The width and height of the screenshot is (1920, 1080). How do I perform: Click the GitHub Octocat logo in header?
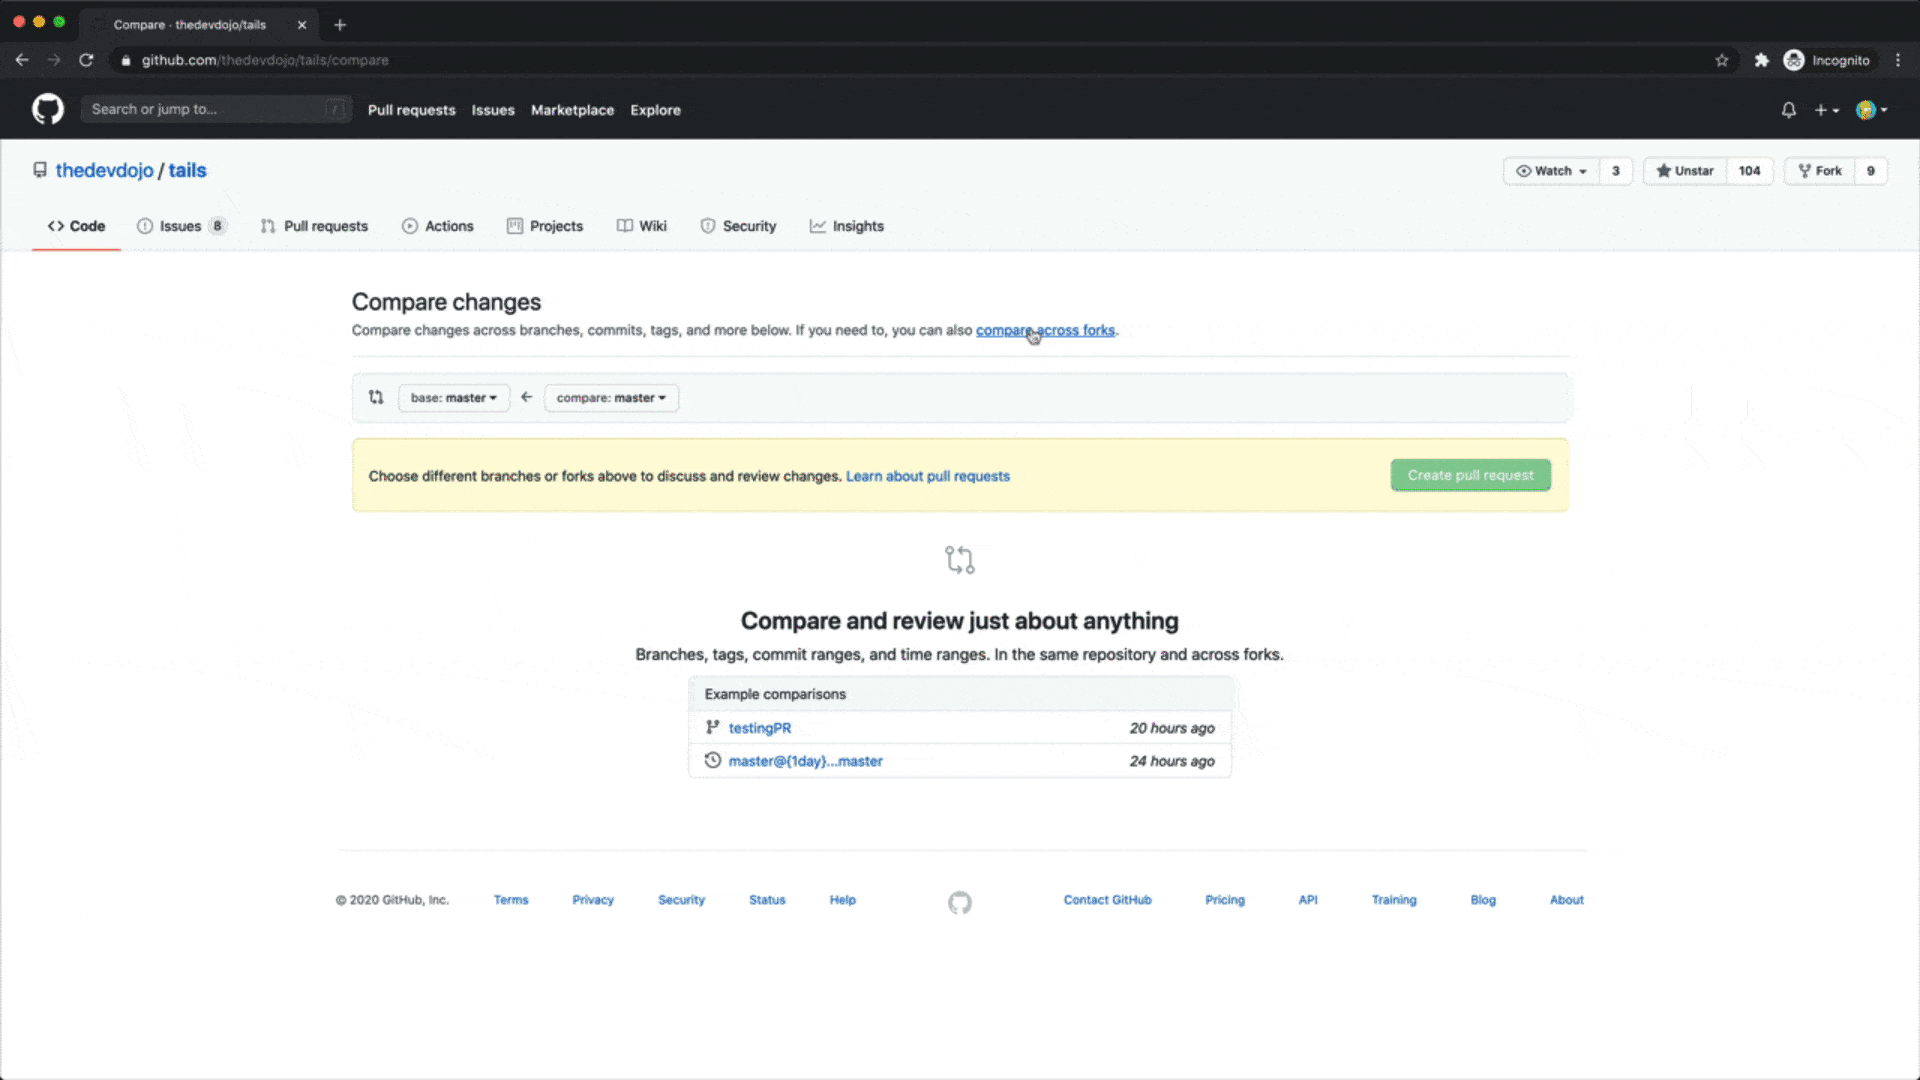click(47, 109)
